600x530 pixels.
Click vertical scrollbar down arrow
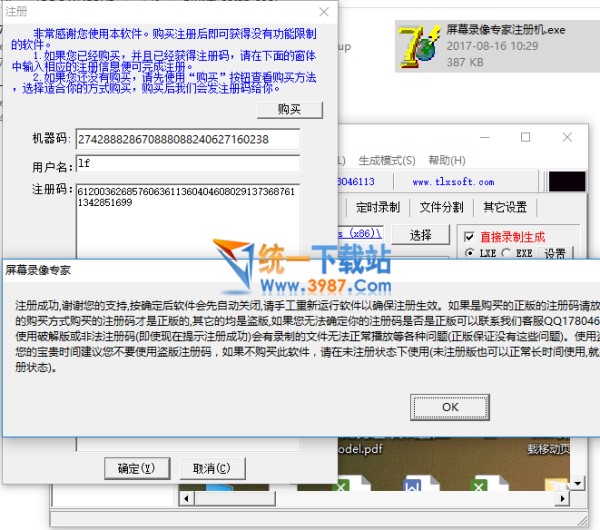[577, 484]
